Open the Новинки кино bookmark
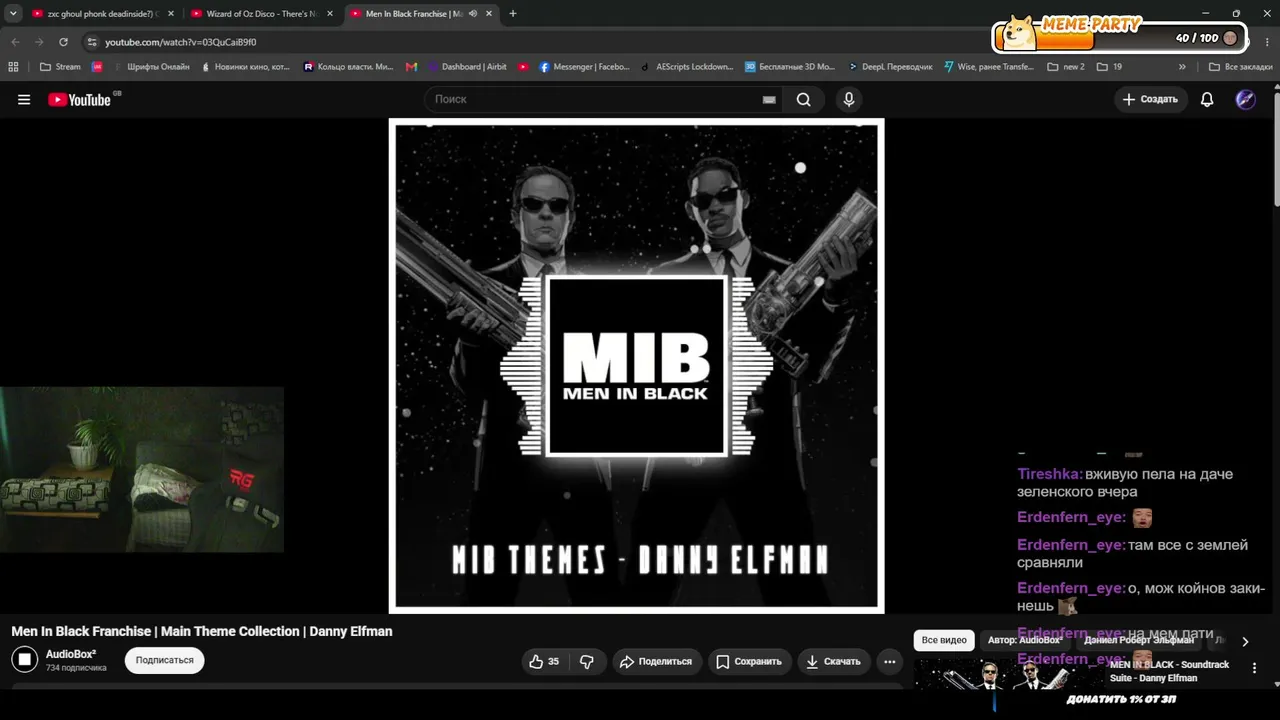The image size is (1280, 720). [246, 67]
